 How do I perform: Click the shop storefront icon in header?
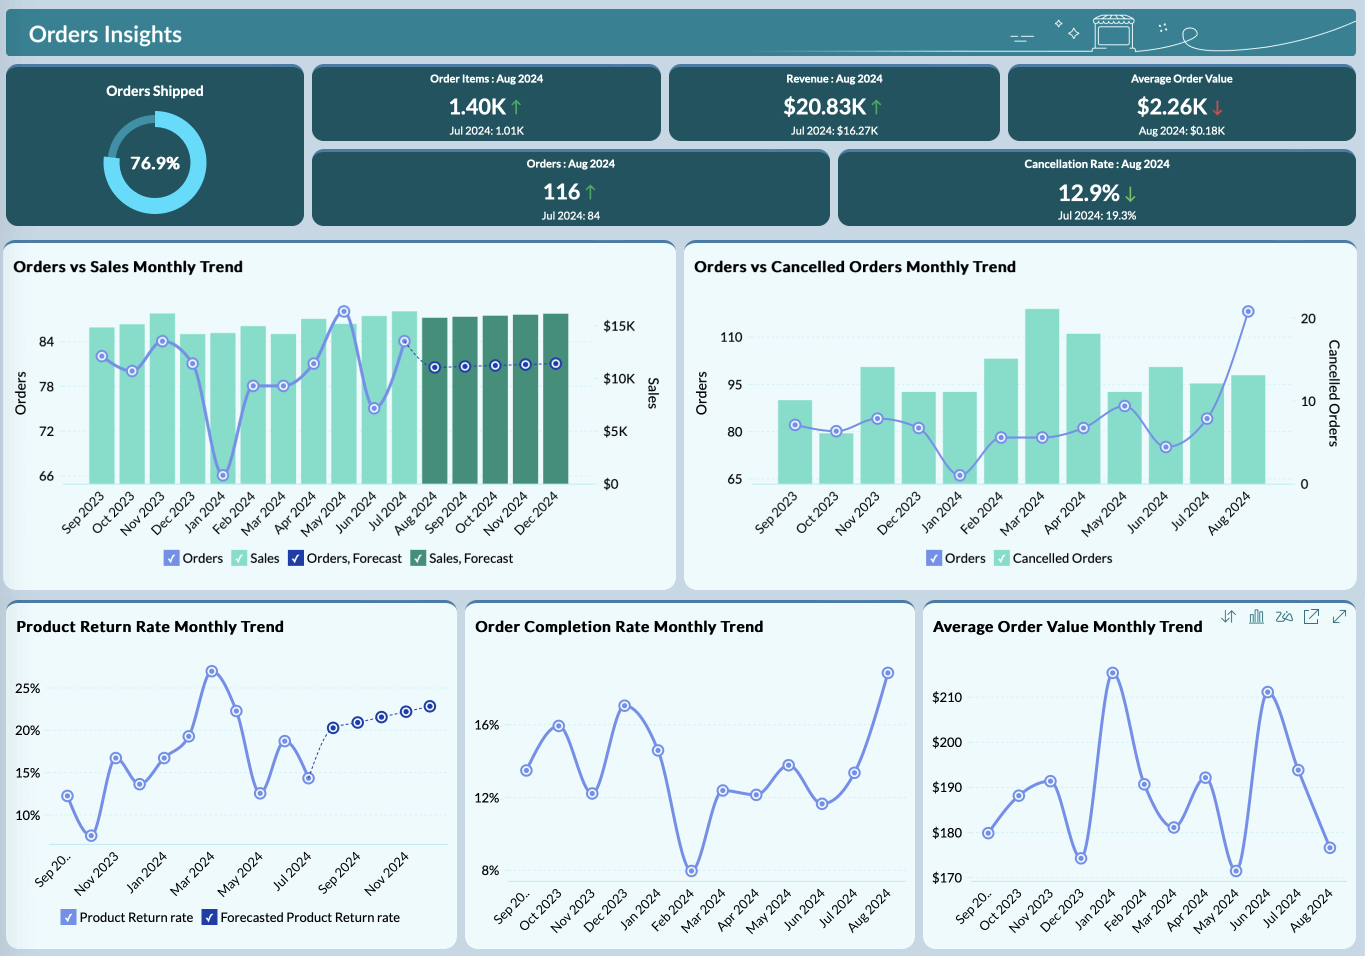coord(1113,32)
